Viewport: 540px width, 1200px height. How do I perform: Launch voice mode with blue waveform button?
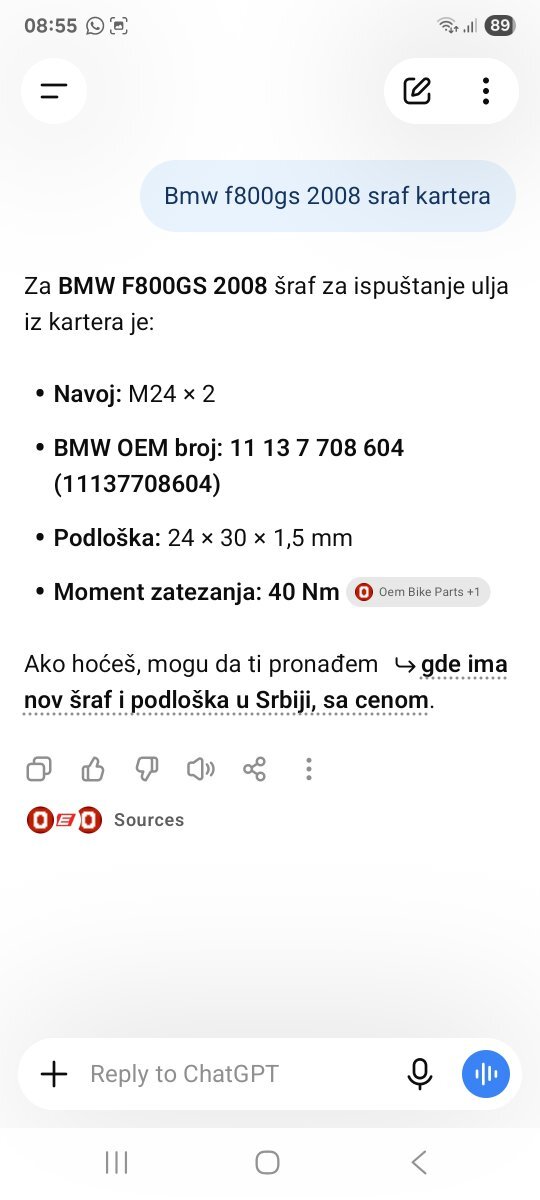point(486,1074)
